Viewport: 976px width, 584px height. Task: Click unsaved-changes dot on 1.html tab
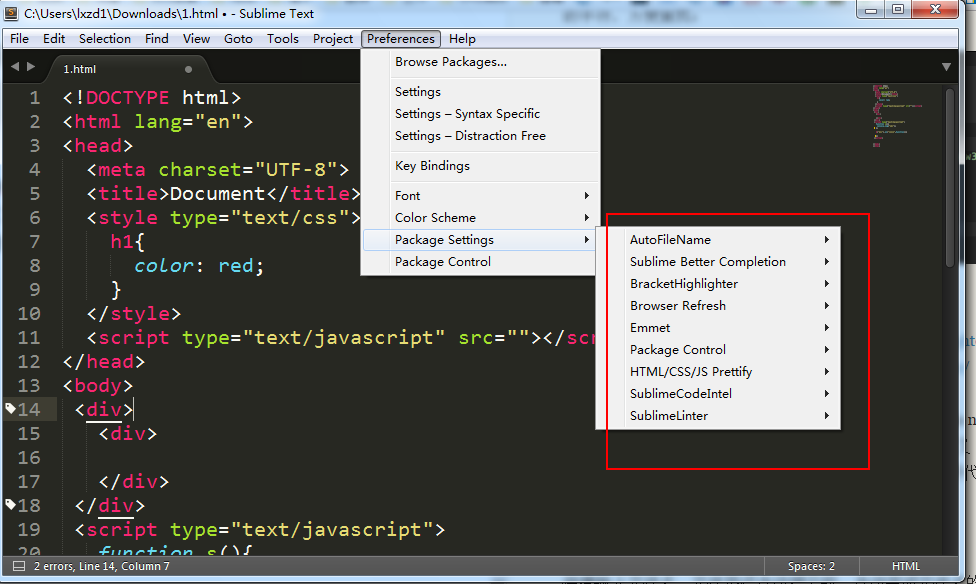point(189,69)
